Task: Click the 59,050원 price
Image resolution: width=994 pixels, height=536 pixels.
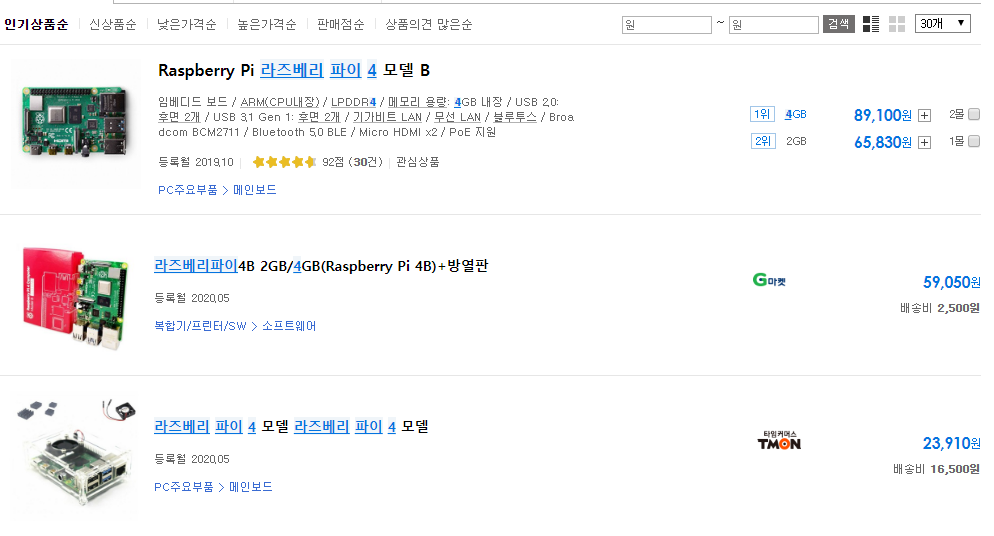Action: point(952,283)
